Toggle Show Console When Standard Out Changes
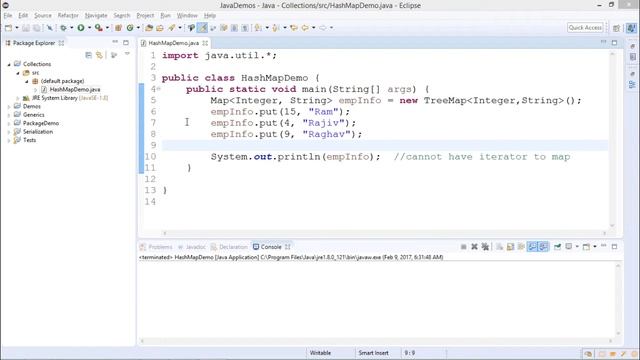 [x=532, y=247]
